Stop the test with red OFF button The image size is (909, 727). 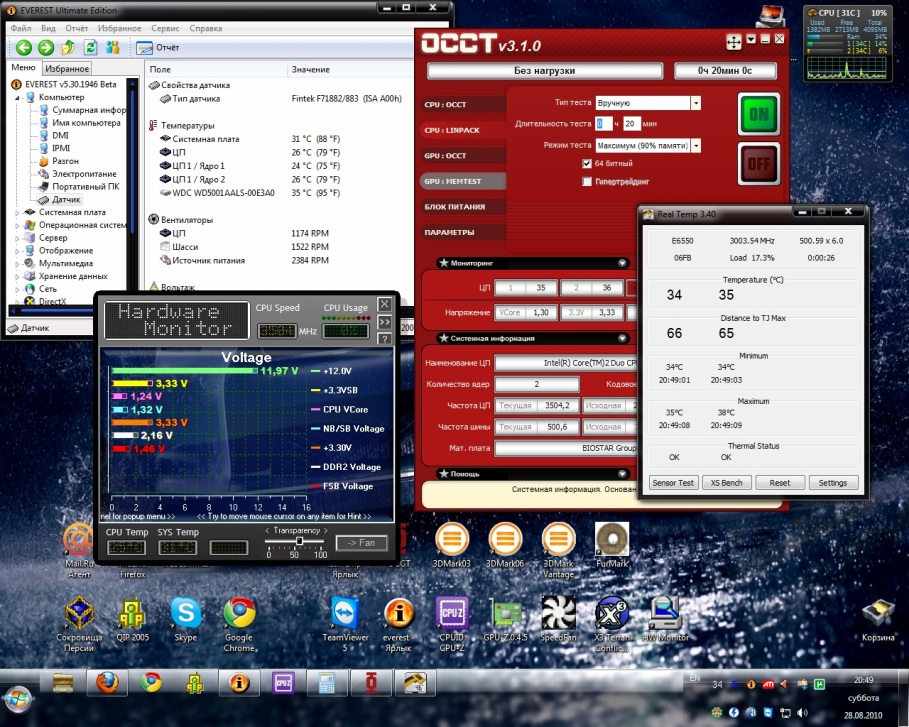(x=759, y=164)
